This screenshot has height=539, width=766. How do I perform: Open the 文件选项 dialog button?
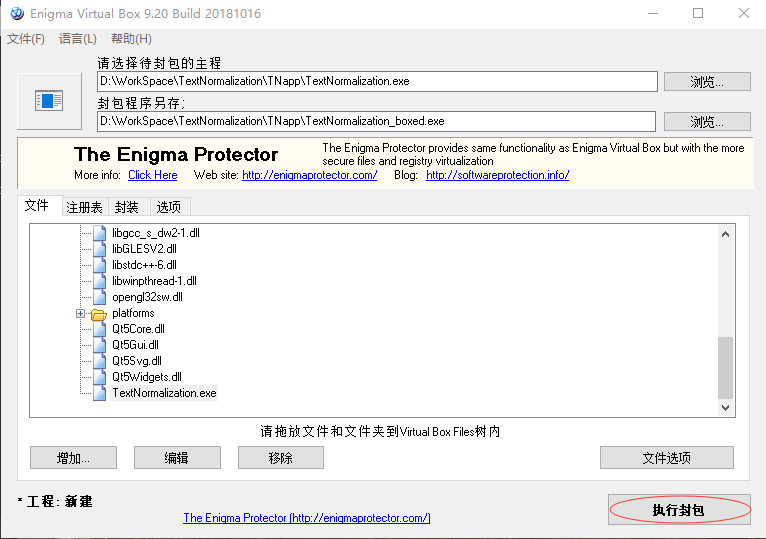[667, 458]
